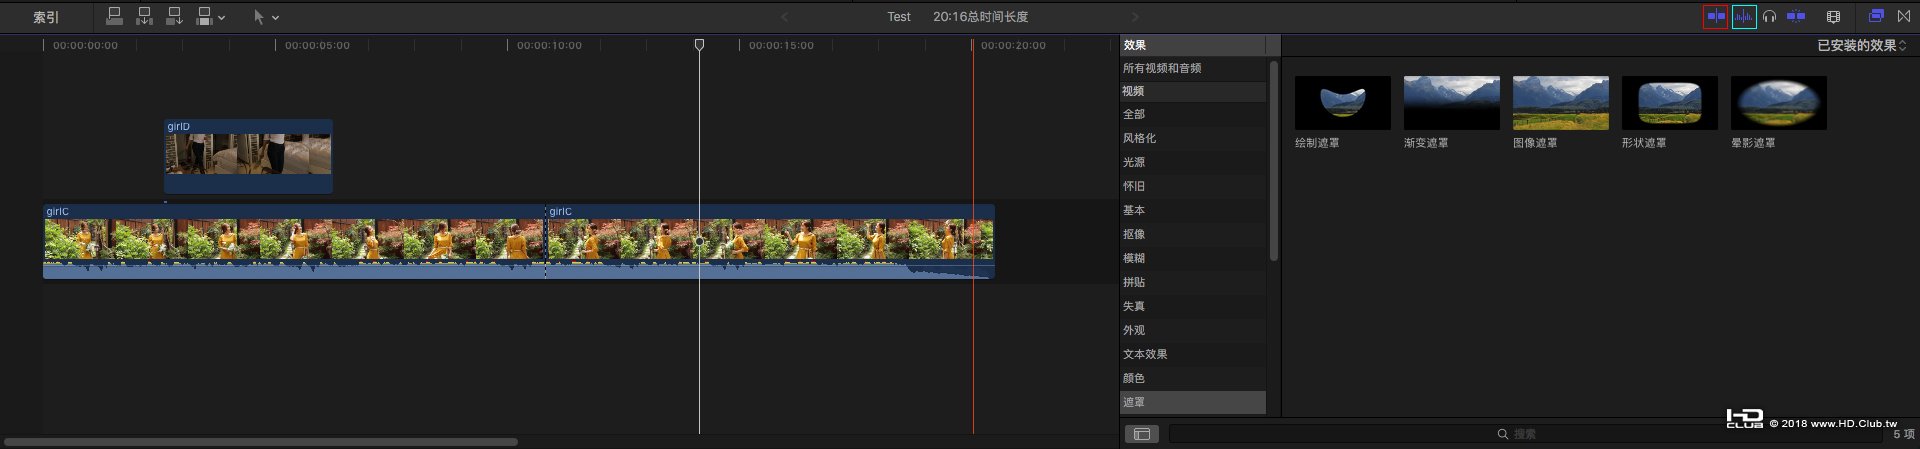Image resolution: width=1920 pixels, height=449 pixels.
Task: Open clip appearance filmstrip options
Action: point(1833,17)
